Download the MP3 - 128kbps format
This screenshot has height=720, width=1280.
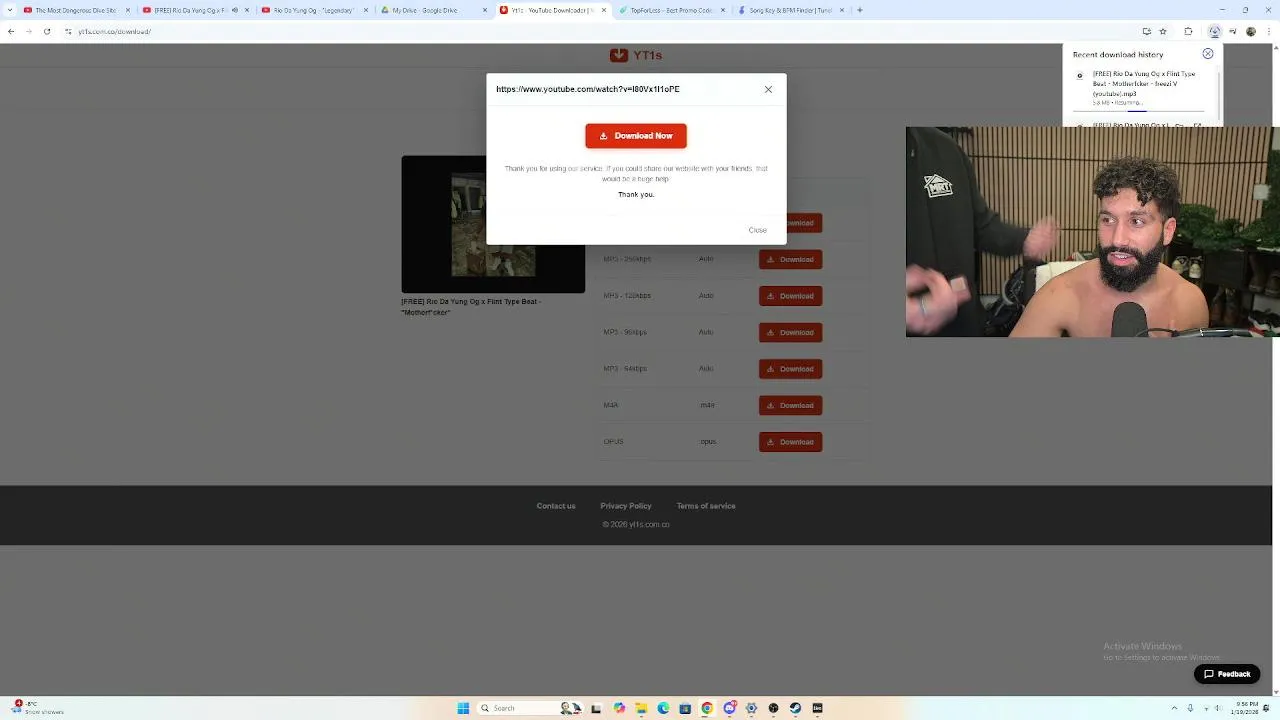point(790,296)
